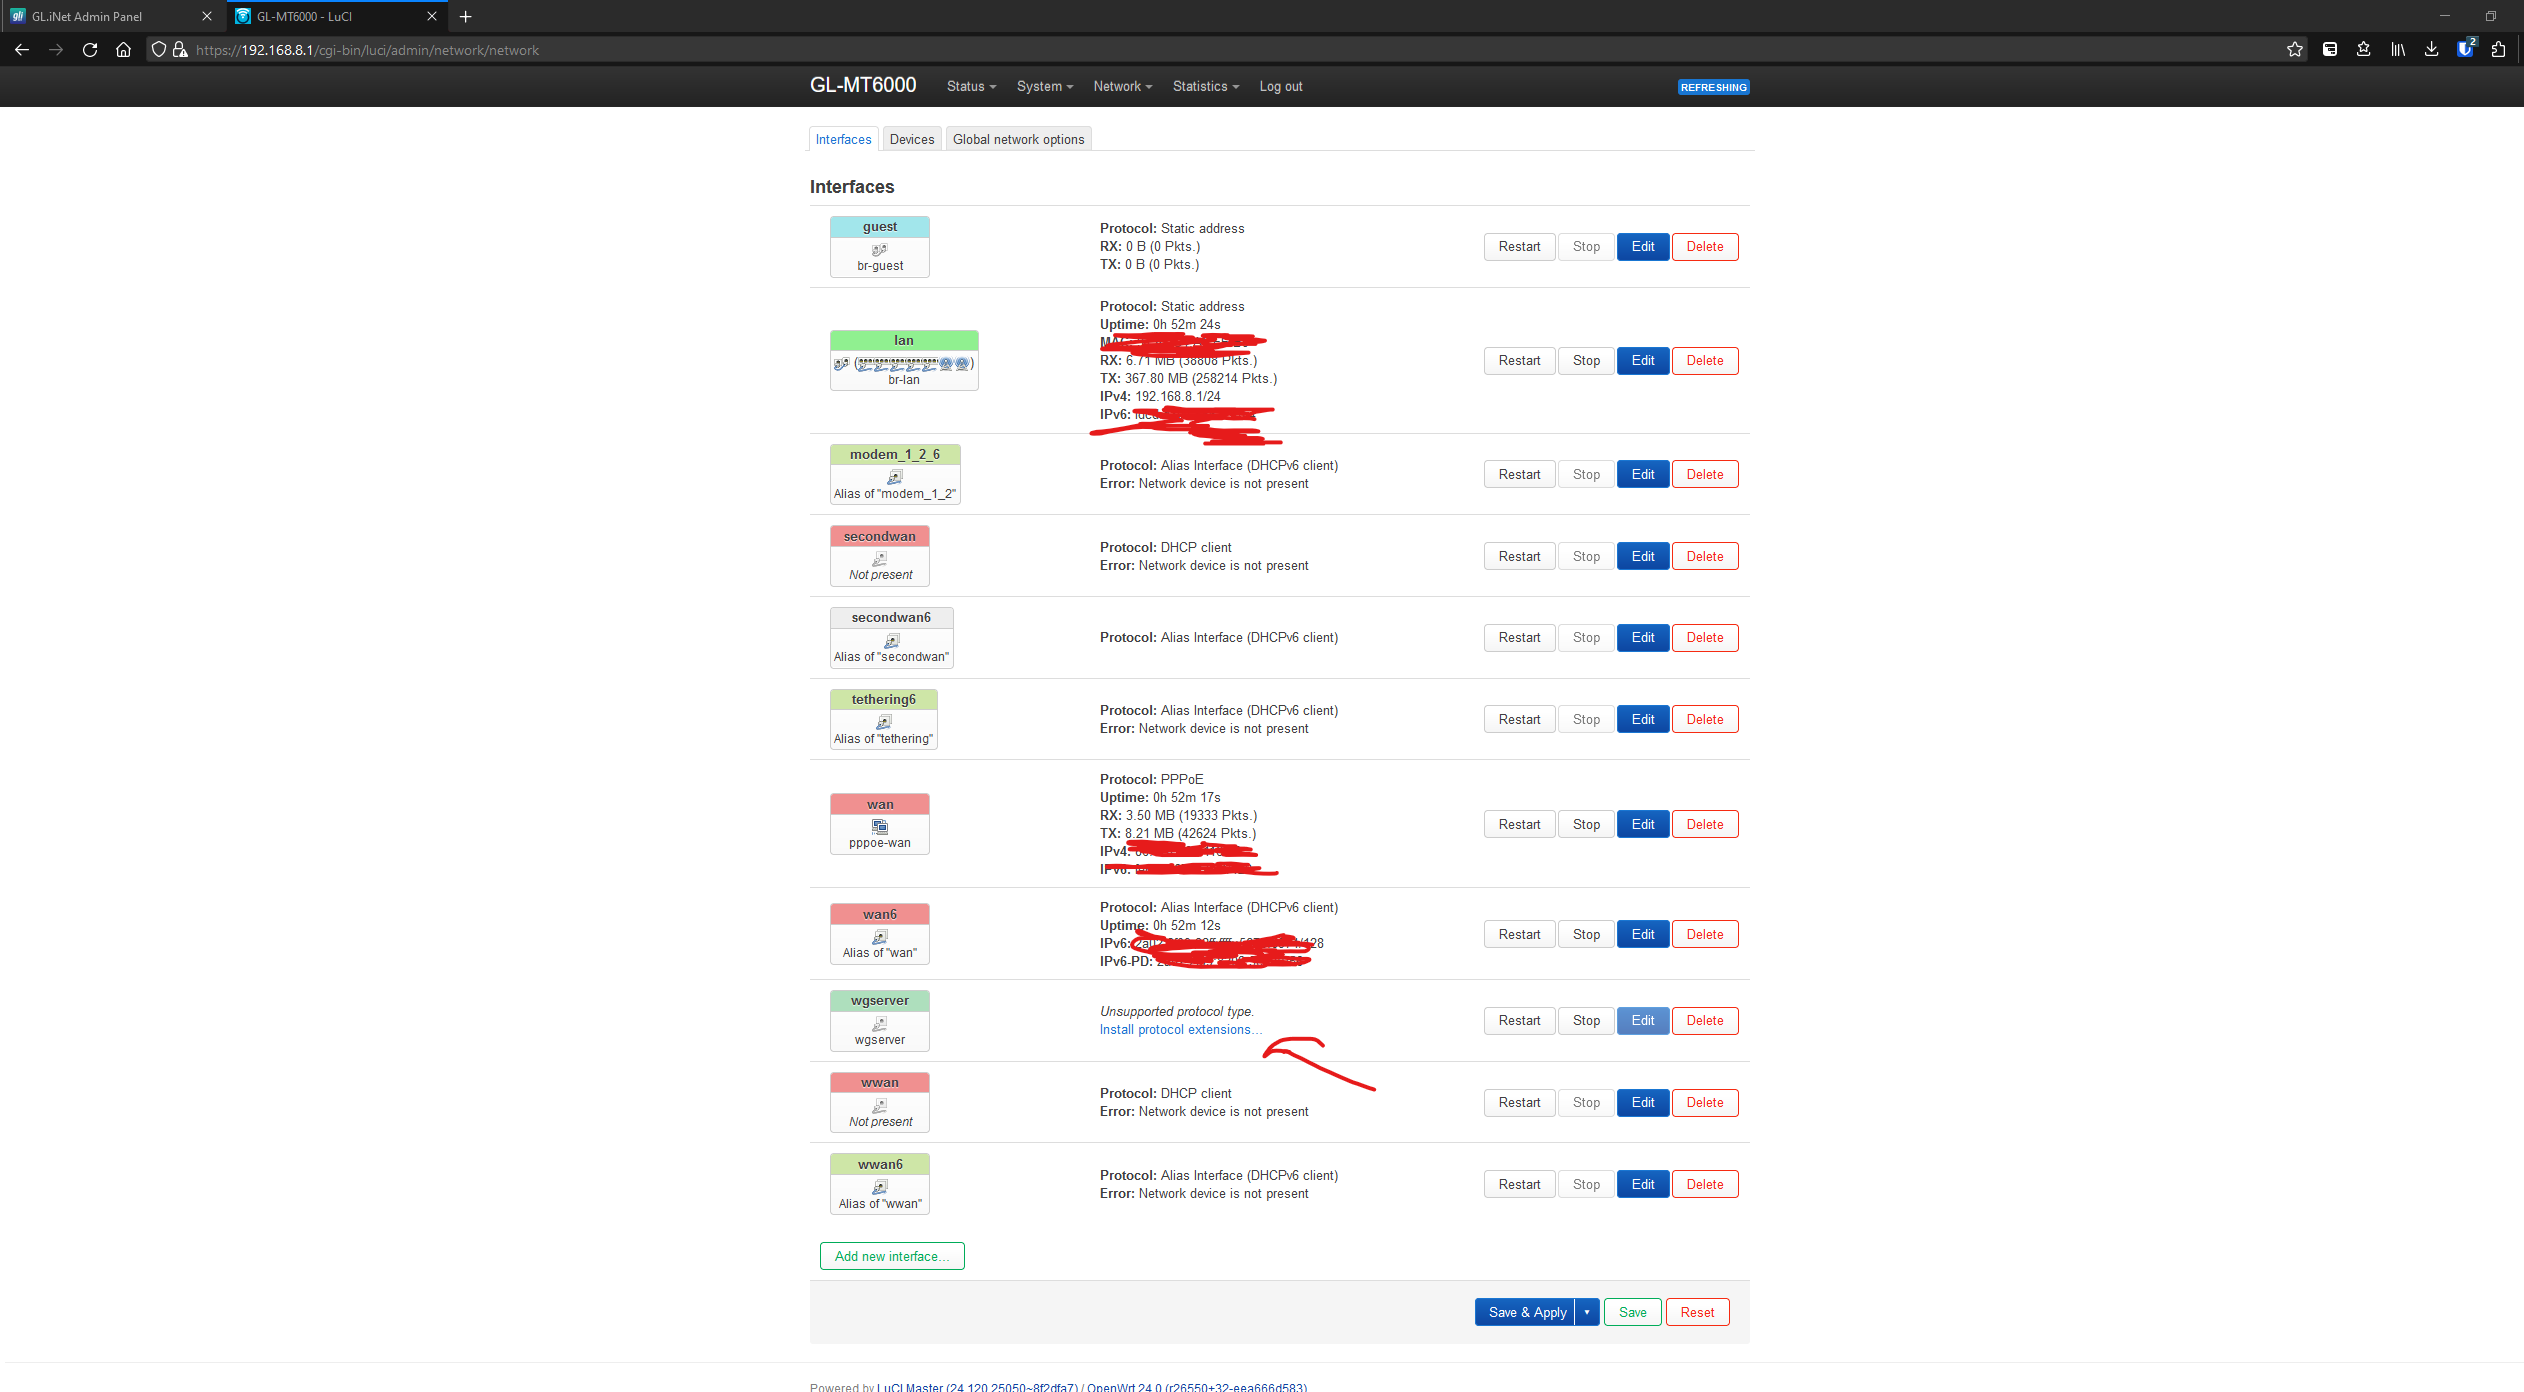Edit the wan6 interface
This screenshot has height=1392, width=2524.
(1643, 934)
